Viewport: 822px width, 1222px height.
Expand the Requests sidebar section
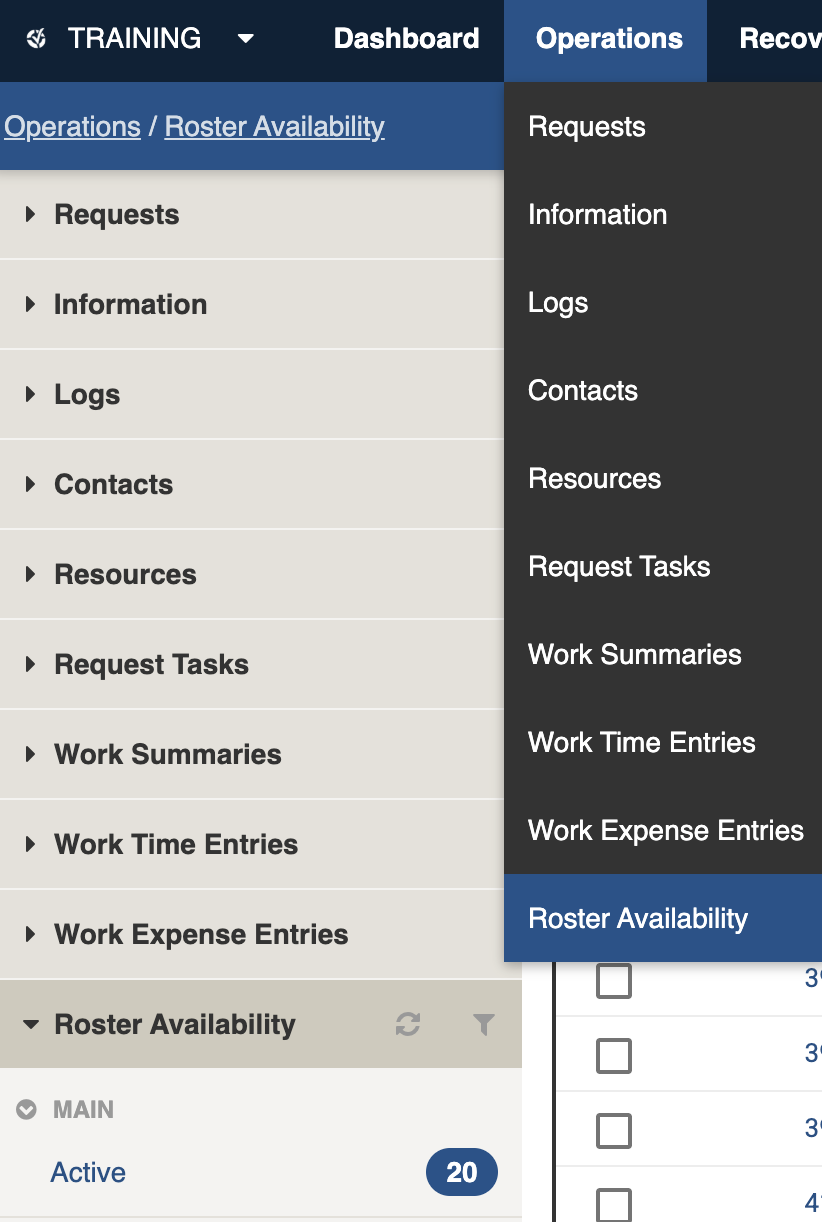pos(31,215)
